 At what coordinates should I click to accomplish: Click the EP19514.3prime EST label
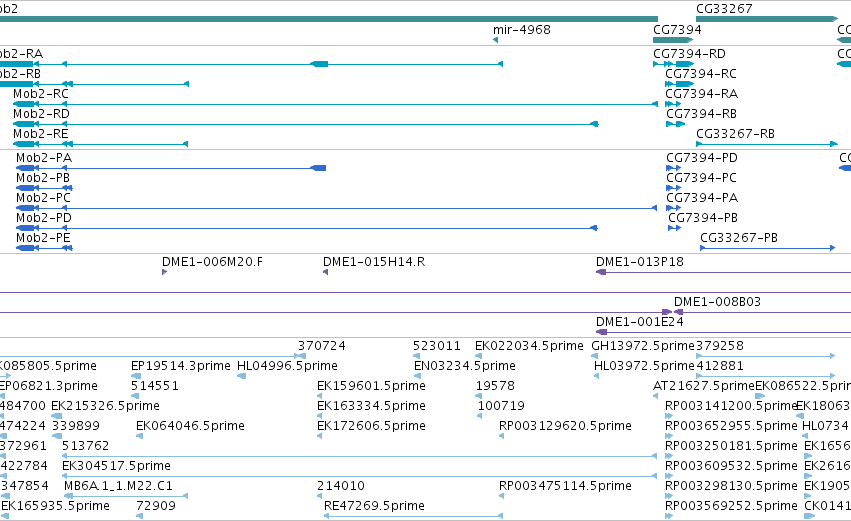(x=181, y=366)
